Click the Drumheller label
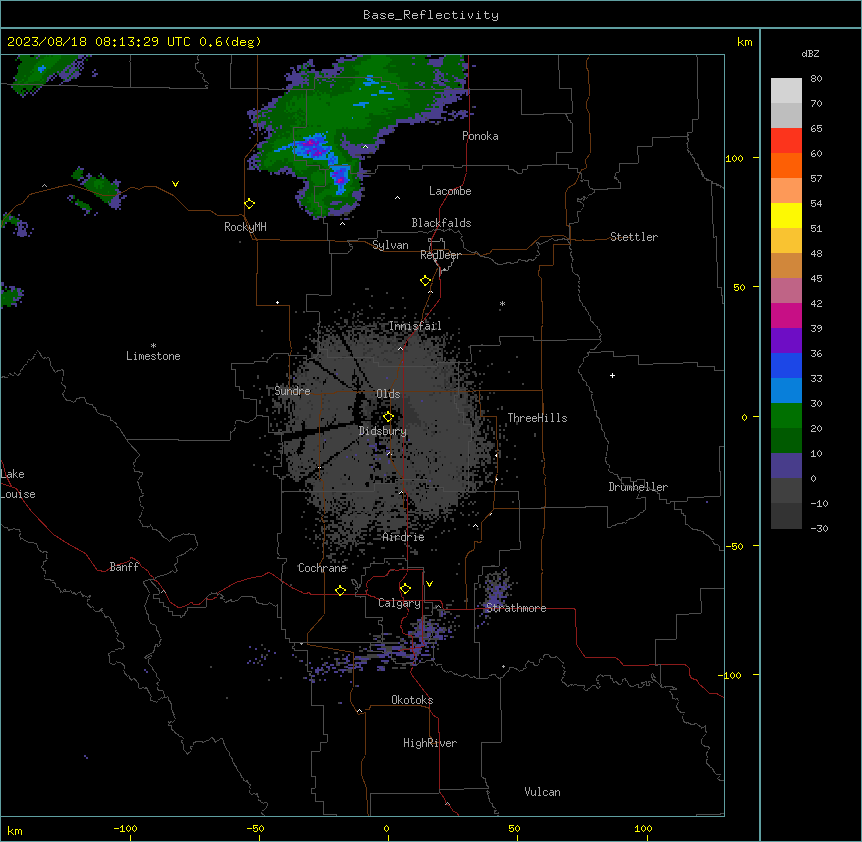Image resolution: width=862 pixels, height=842 pixels. point(638,487)
